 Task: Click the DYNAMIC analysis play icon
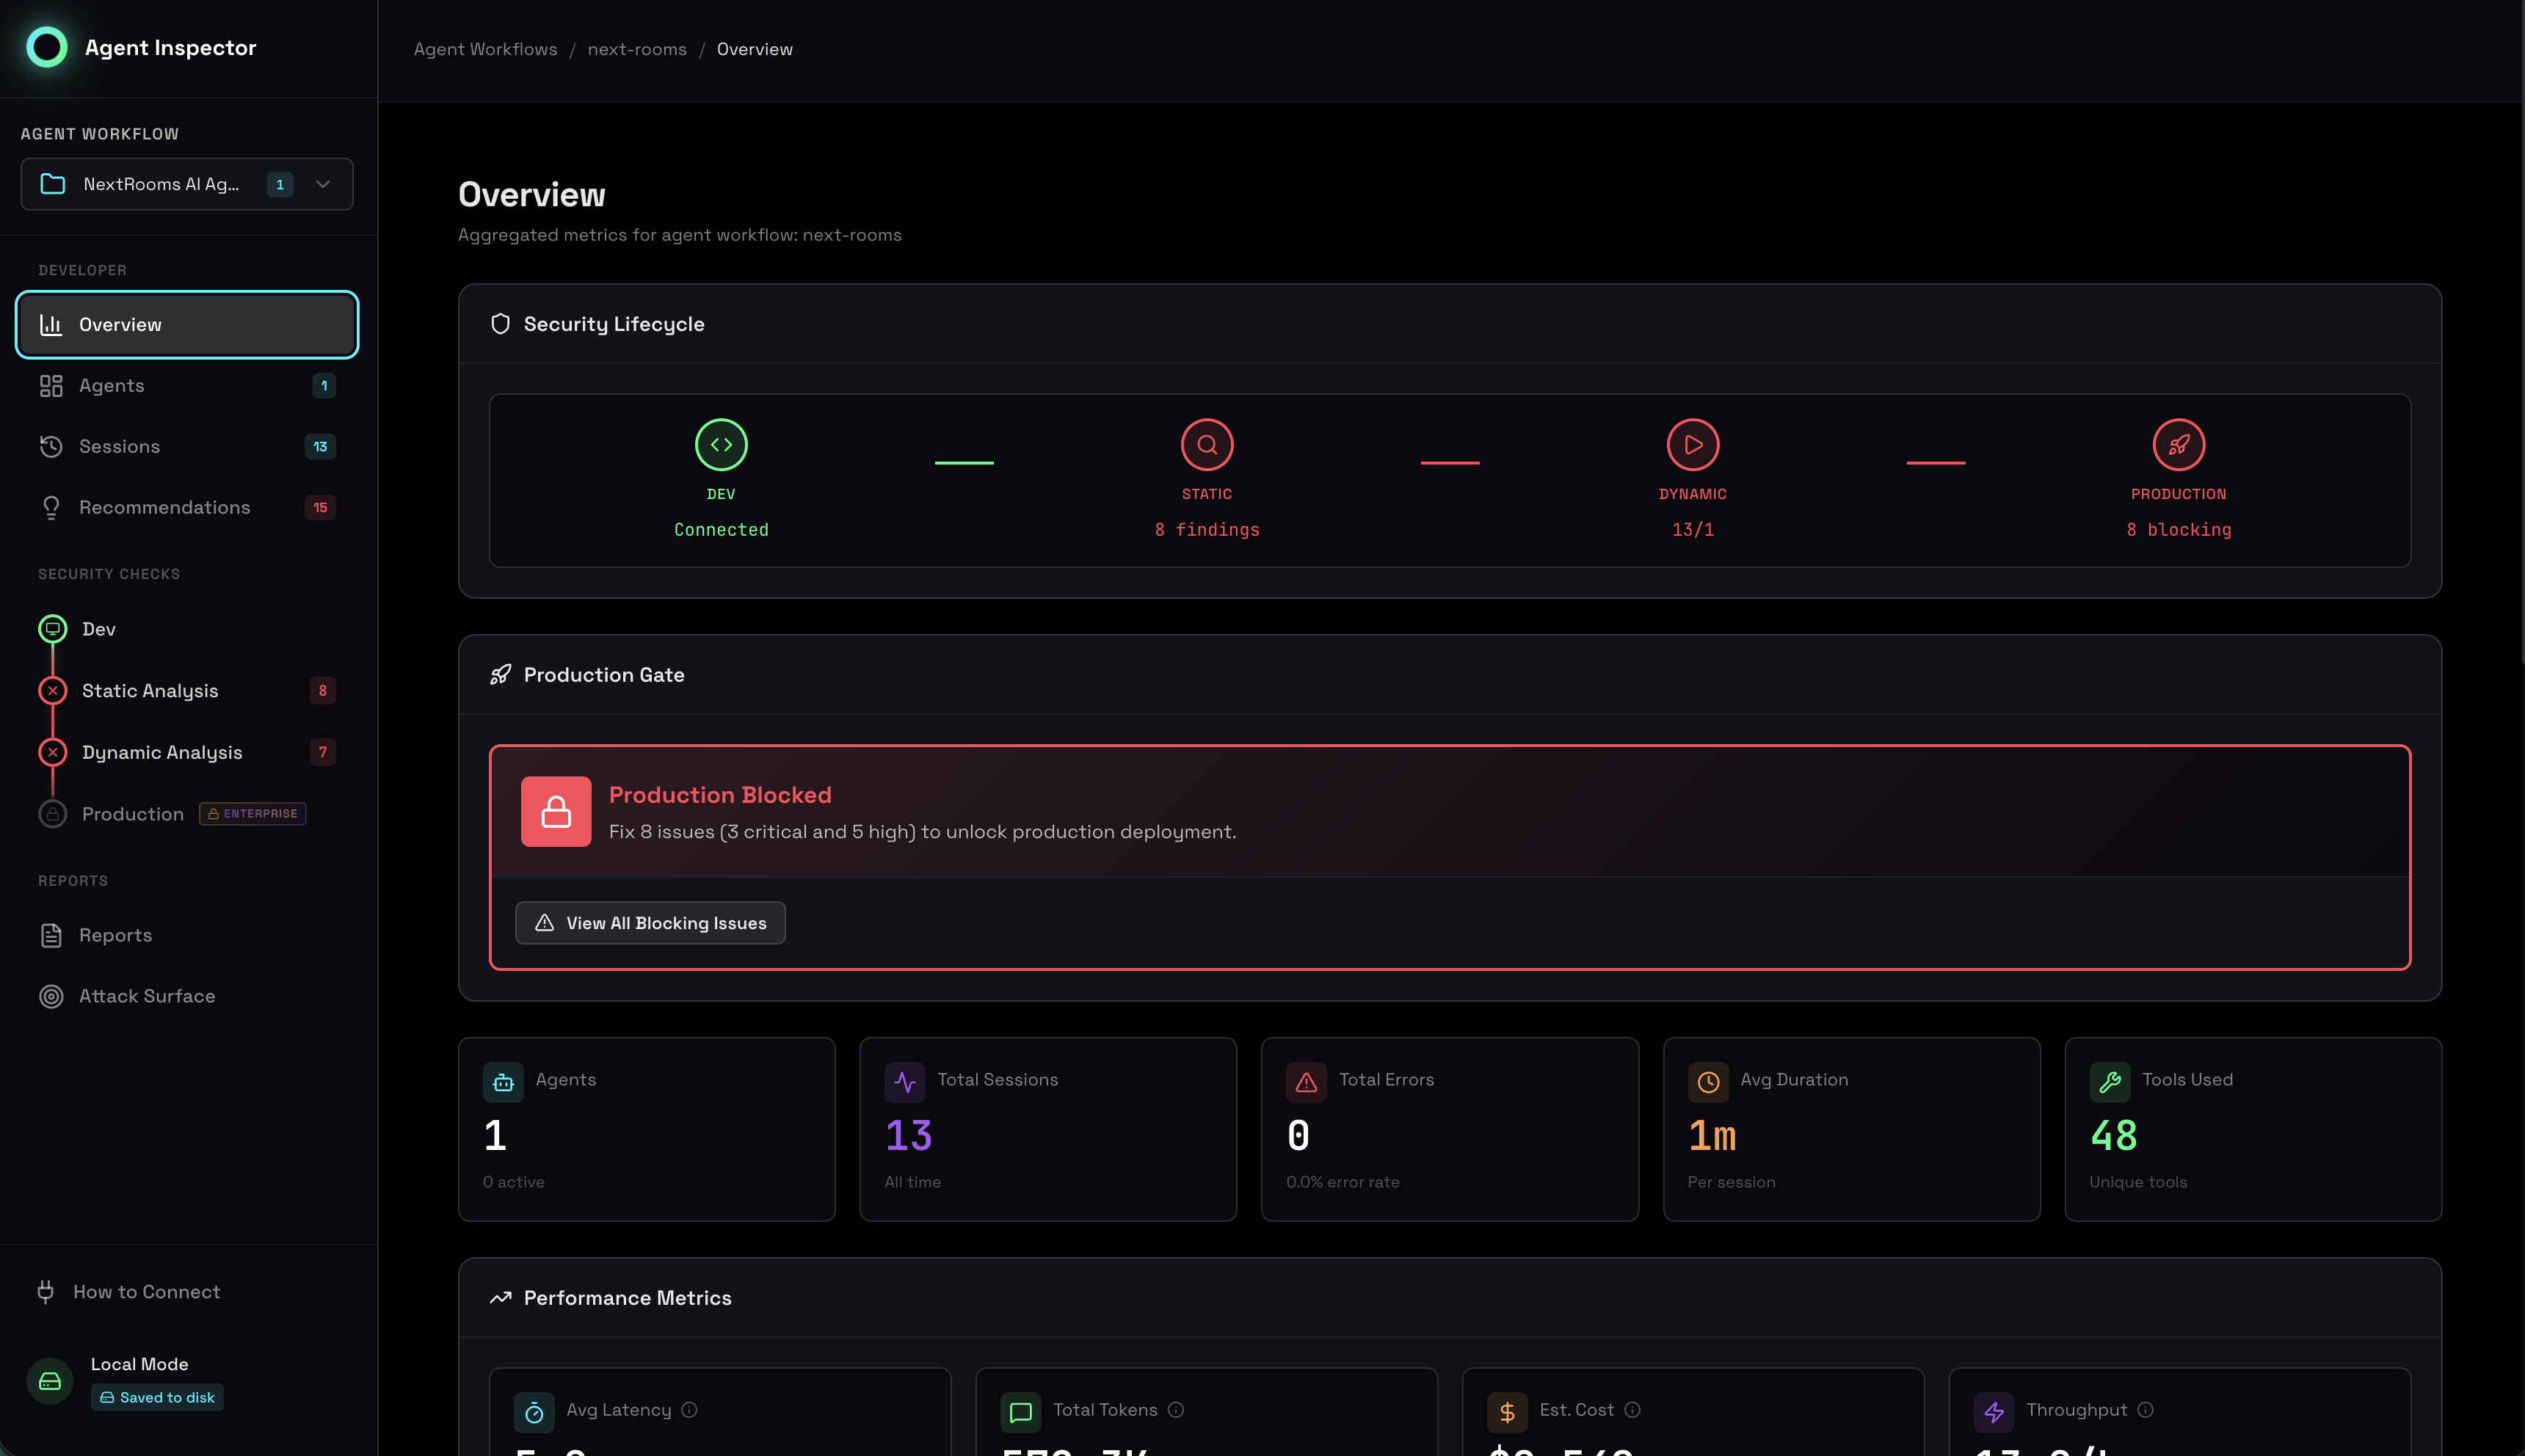tap(1691, 445)
